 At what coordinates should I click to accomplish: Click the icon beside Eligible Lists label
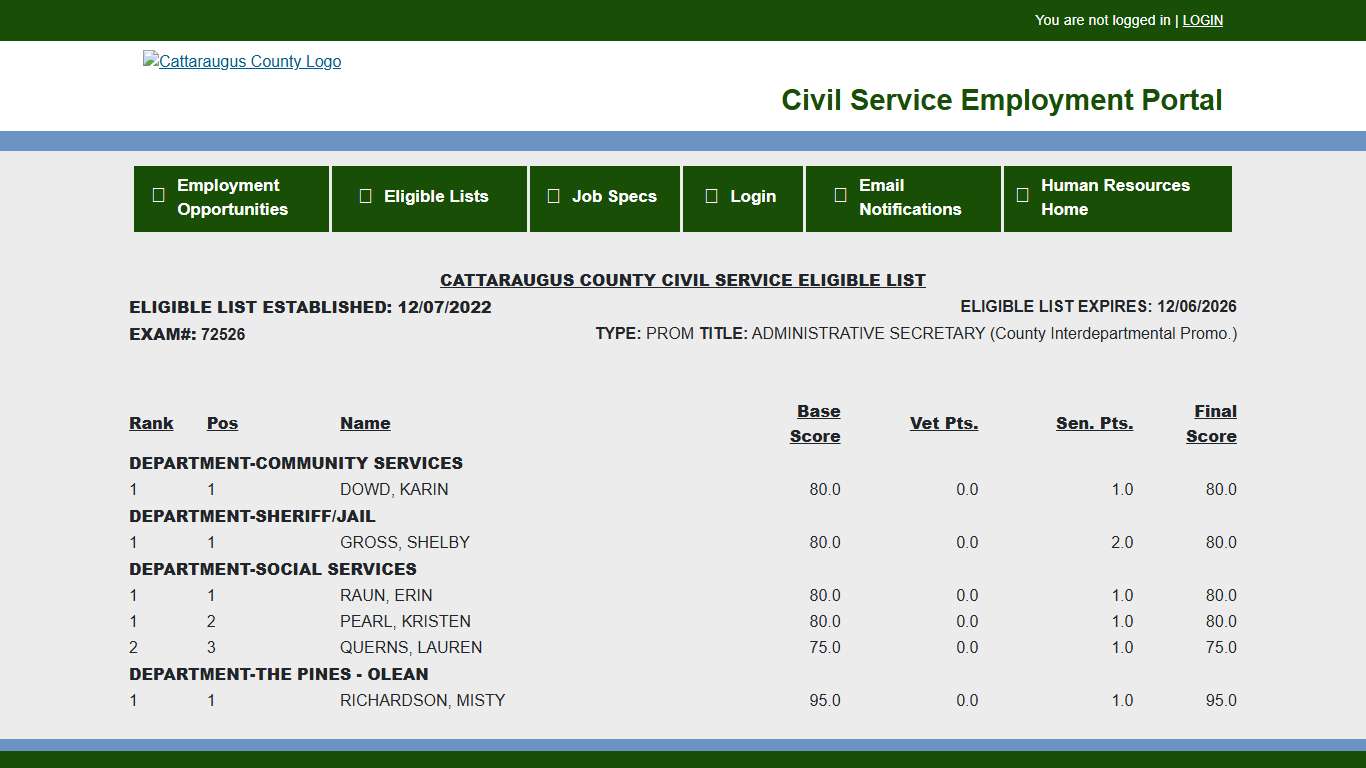[x=365, y=196]
